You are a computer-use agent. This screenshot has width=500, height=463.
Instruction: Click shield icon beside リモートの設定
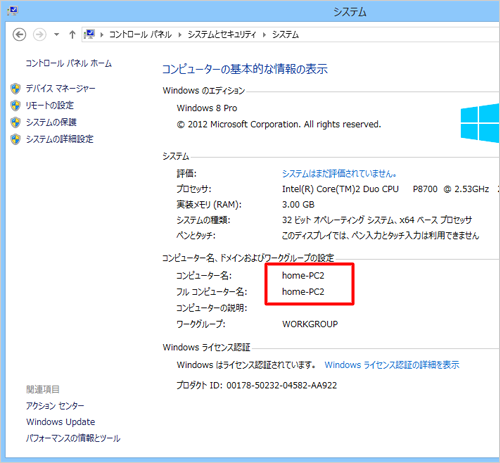15,106
